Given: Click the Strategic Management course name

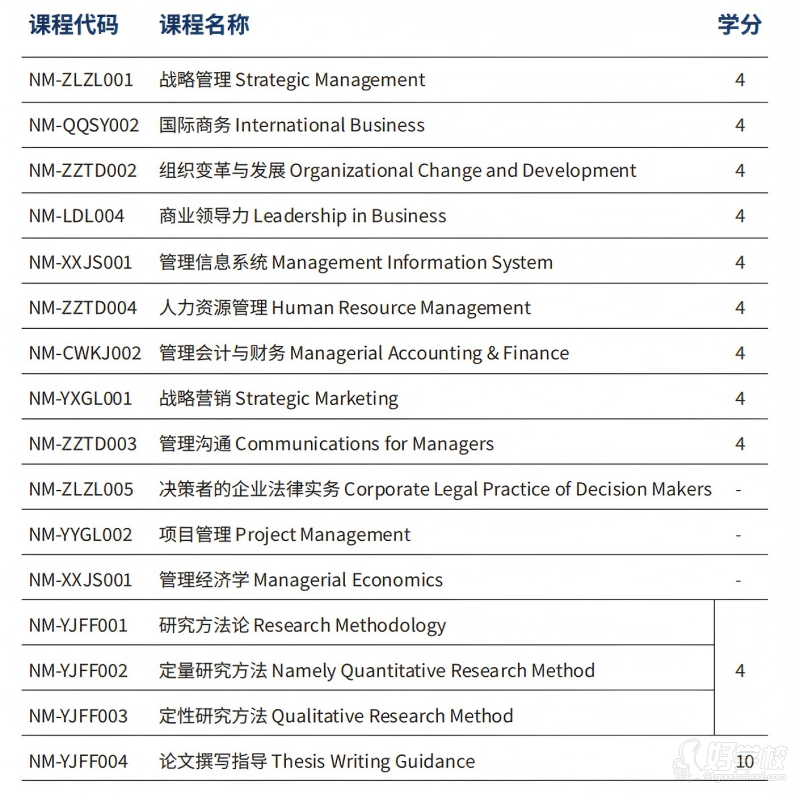Looking at the screenshot, I should coord(292,80).
